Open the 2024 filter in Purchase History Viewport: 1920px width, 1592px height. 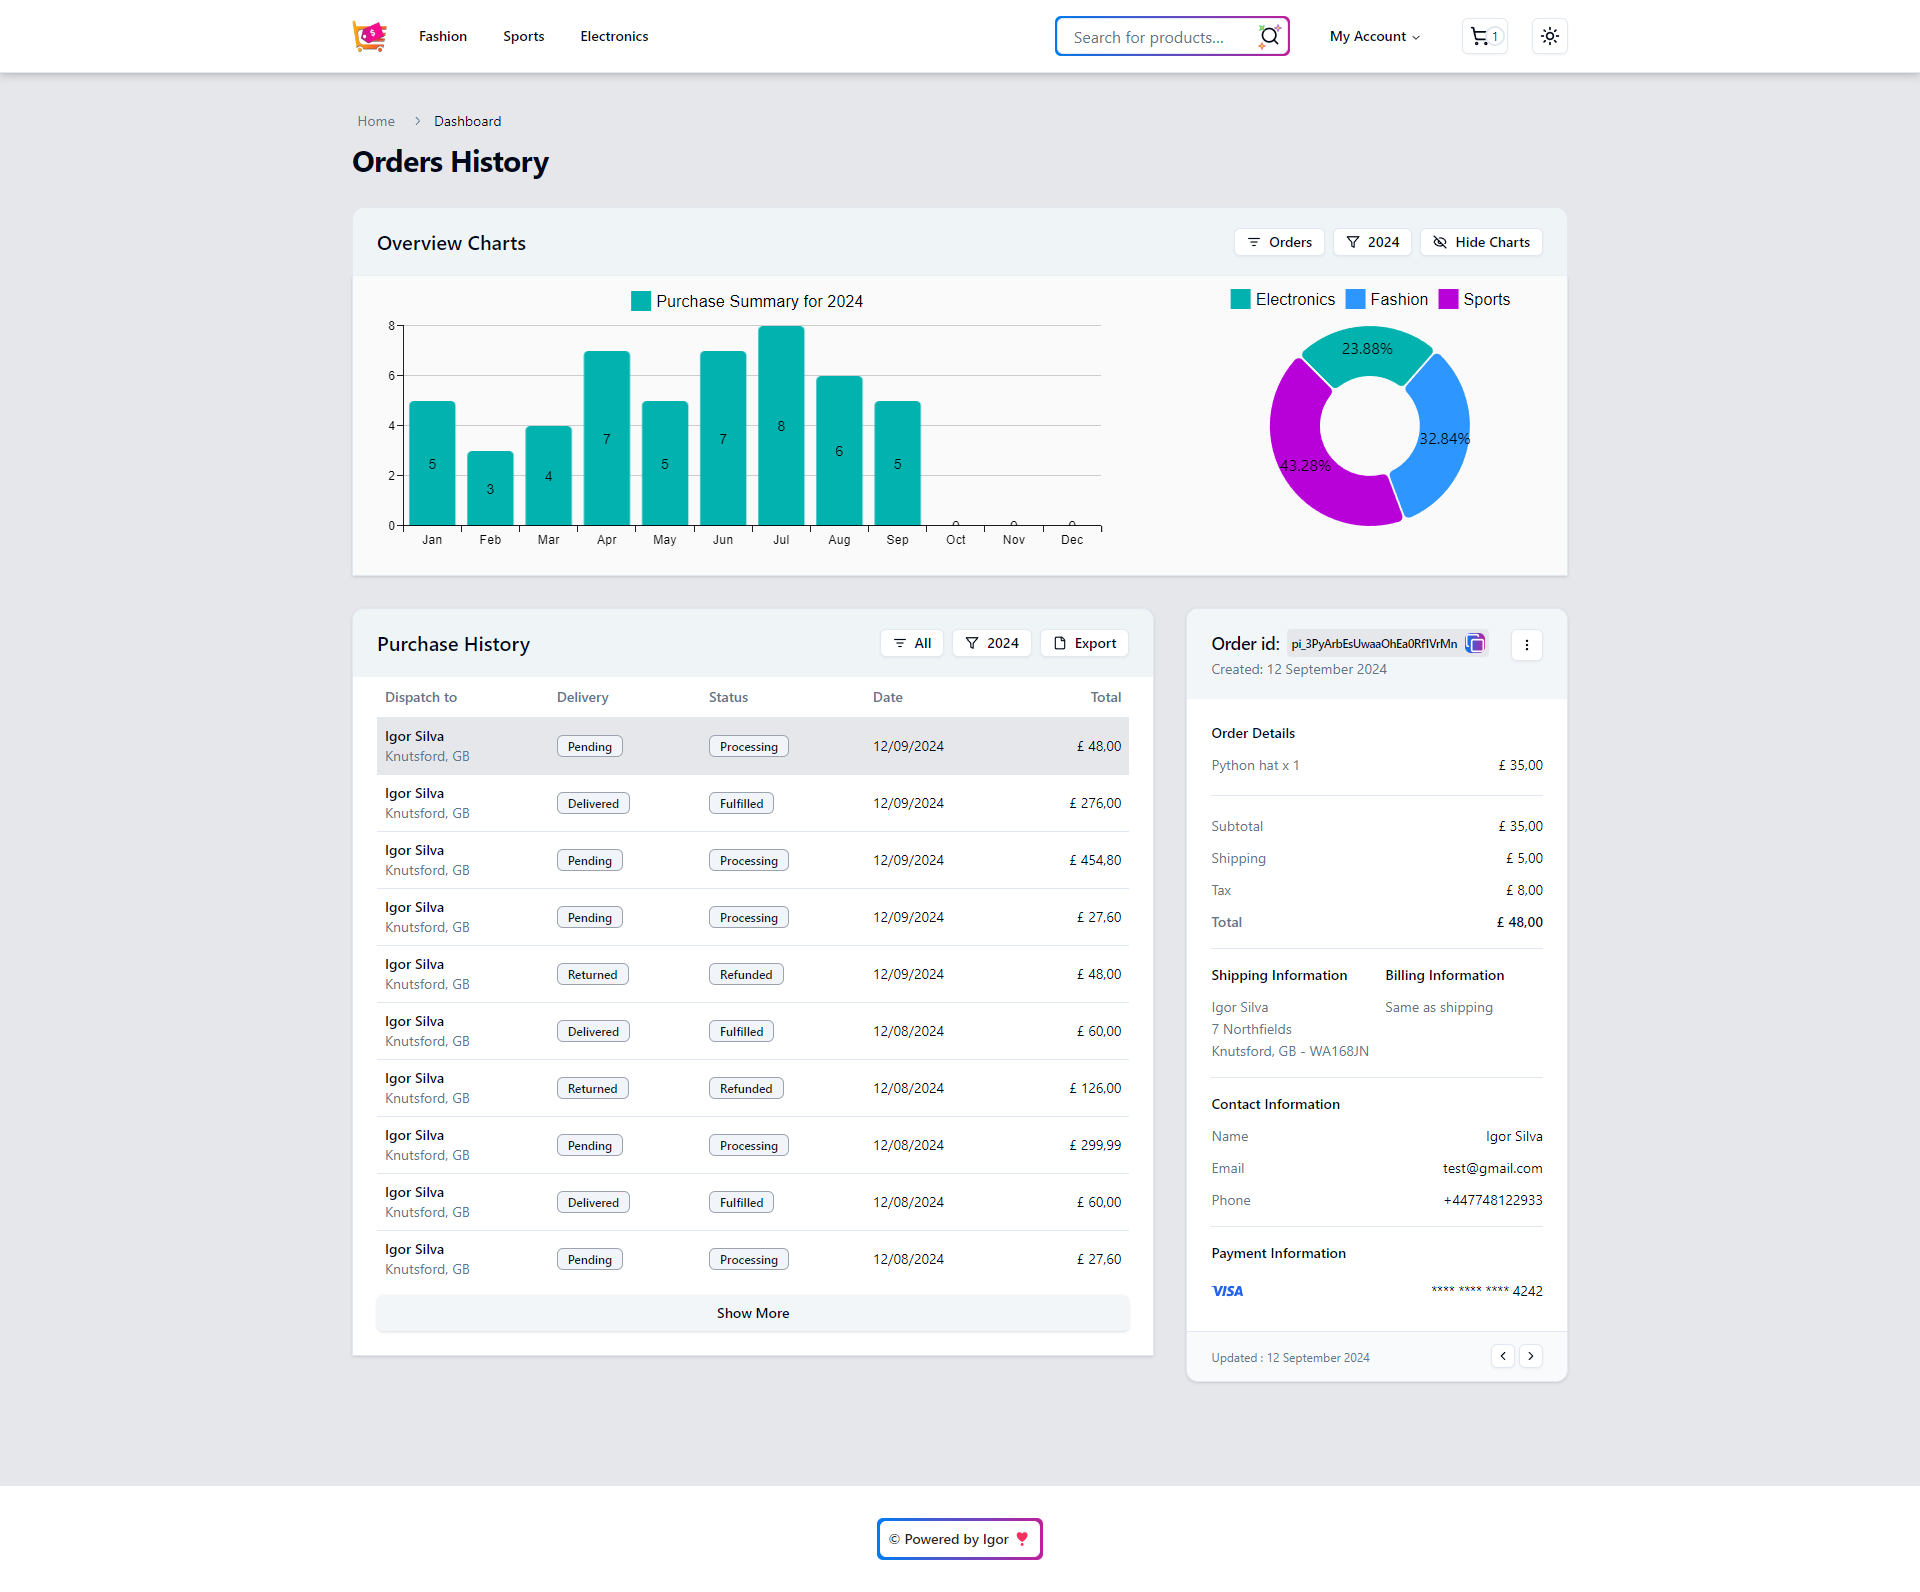pyautogui.click(x=992, y=643)
